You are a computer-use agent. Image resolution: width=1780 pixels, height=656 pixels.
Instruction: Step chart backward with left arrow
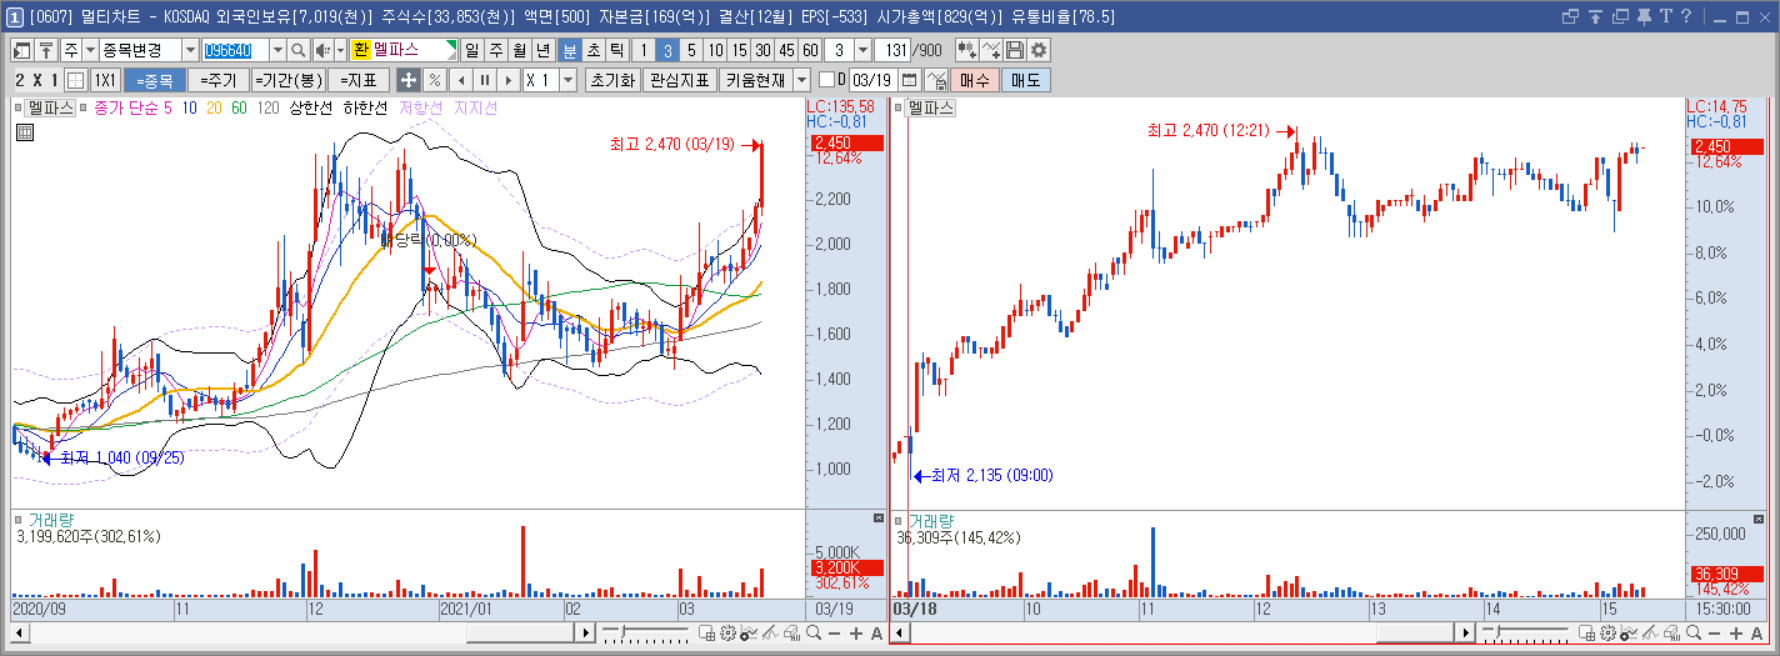[461, 80]
